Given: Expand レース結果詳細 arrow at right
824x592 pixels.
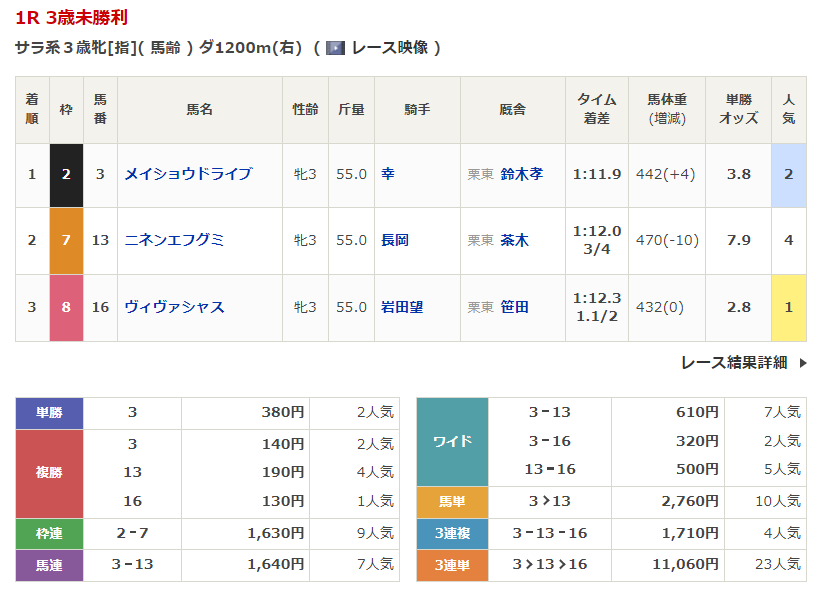Looking at the screenshot, I should (x=802, y=363).
